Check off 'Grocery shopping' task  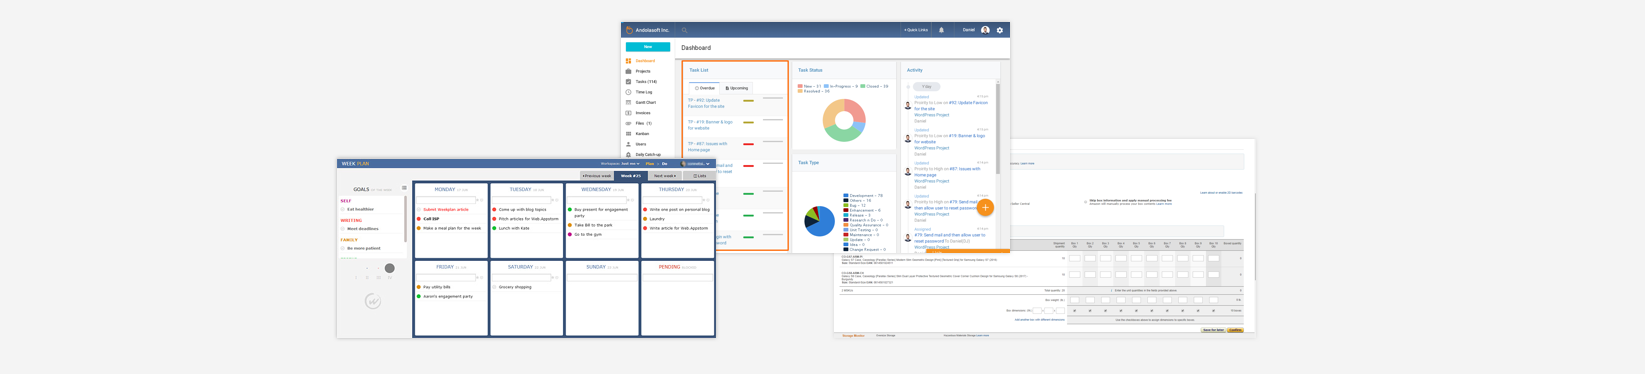coord(495,287)
